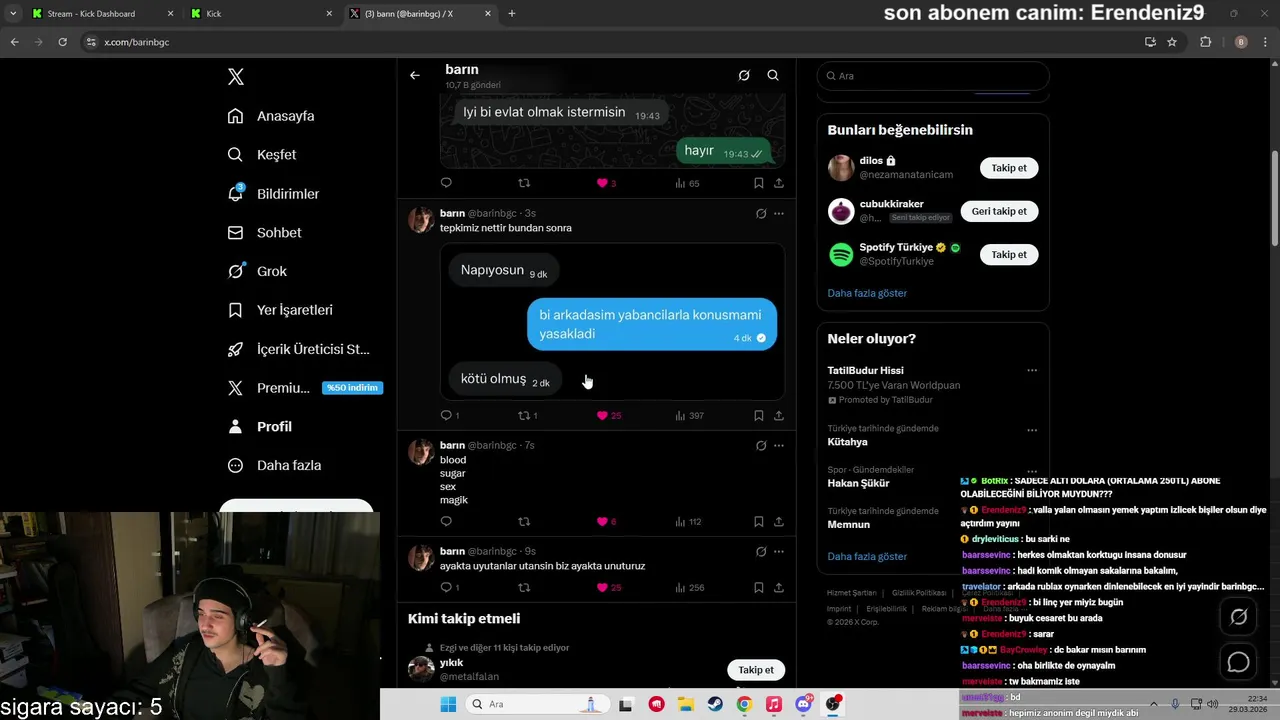The width and height of the screenshot is (1280, 720).
Task: Repost the 'ayakta uyutanlar' post
Action: coord(524,587)
